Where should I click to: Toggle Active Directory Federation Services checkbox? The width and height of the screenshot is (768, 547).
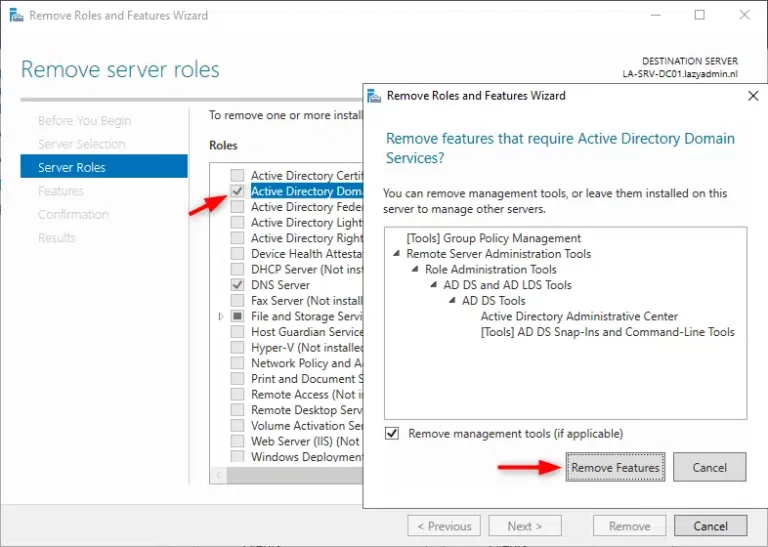(x=238, y=207)
